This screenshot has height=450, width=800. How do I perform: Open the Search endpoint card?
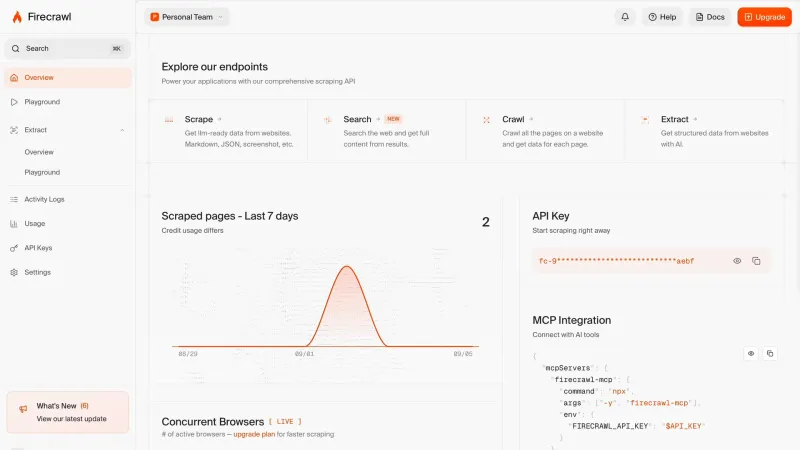tap(387, 131)
